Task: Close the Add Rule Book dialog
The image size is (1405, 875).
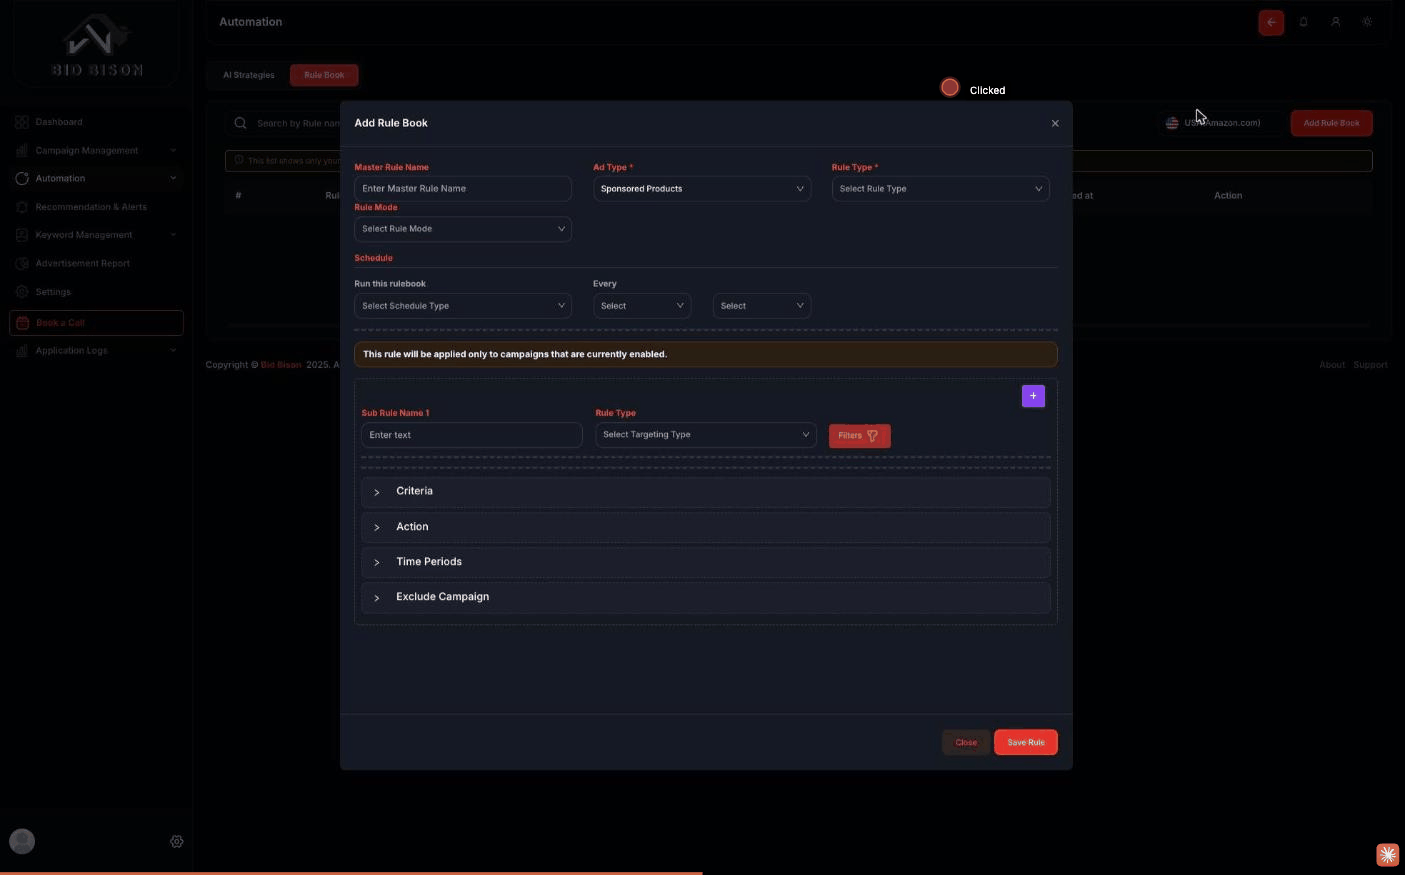Action: coord(1055,124)
